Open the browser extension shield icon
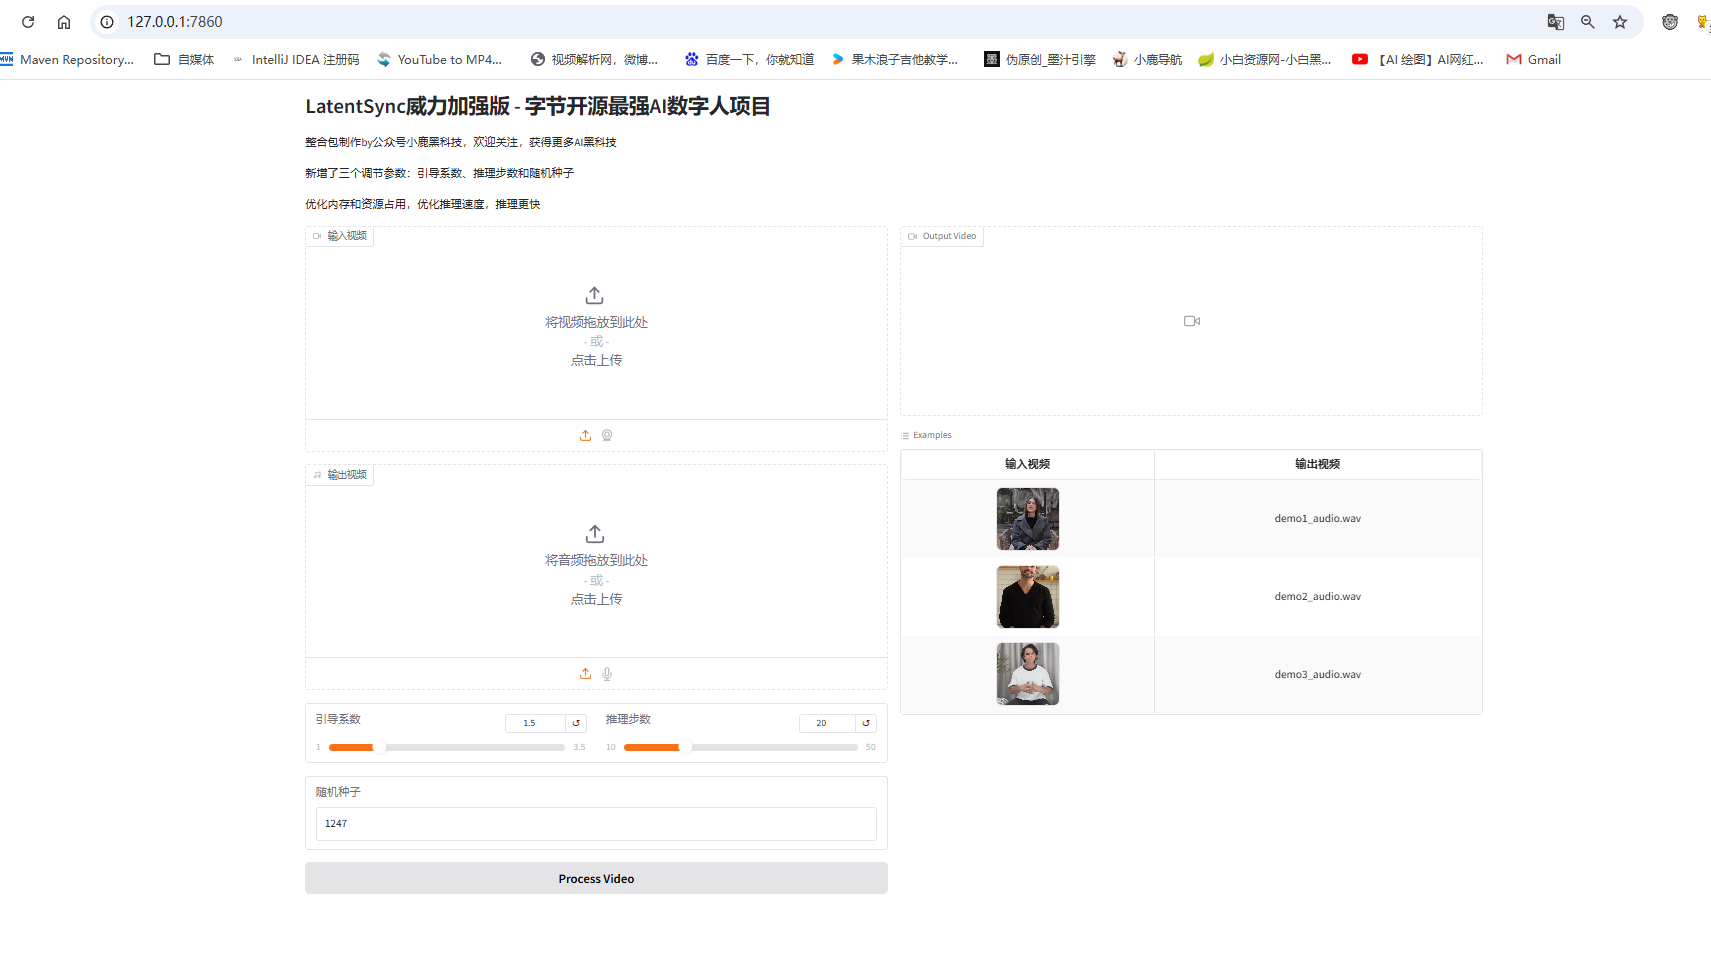 [x=1670, y=22]
